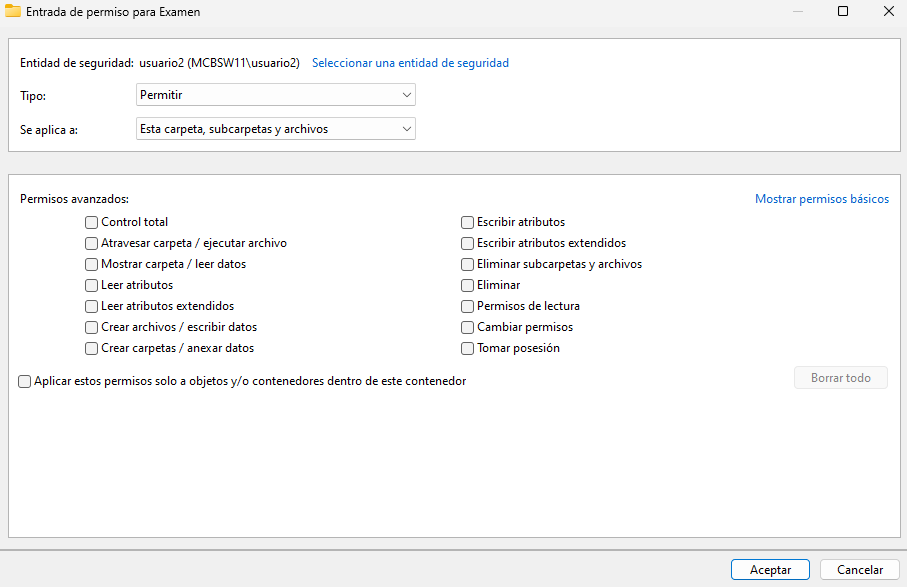This screenshot has width=907, height=587.
Task: Toggle the Cambiar permisos checkbox
Action: [x=467, y=327]
